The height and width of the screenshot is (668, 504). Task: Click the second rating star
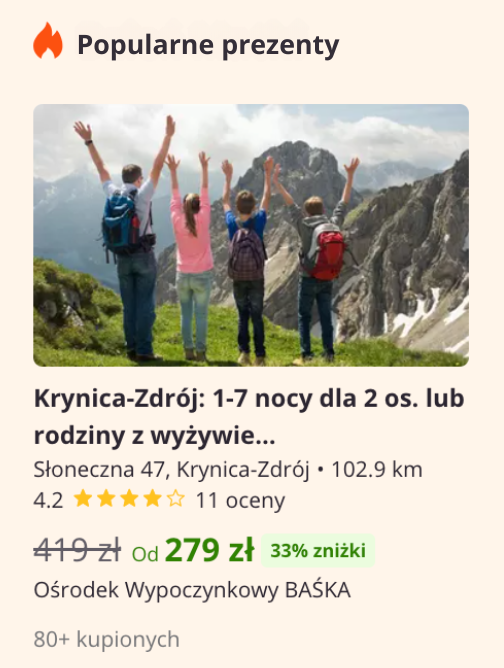[x=106, y=498]
